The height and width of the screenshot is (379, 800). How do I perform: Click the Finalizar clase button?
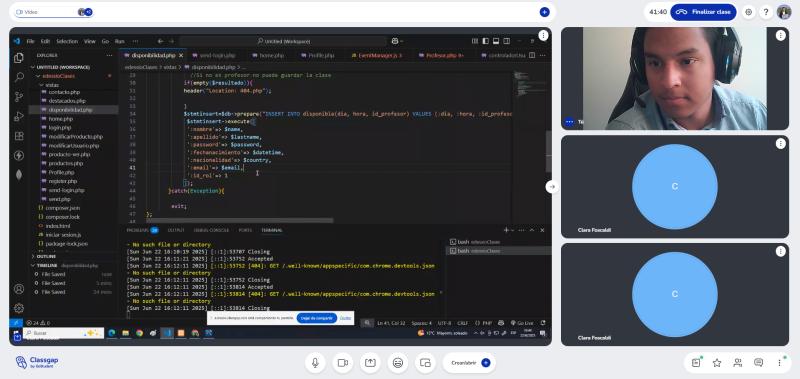(x=703, y=12)
